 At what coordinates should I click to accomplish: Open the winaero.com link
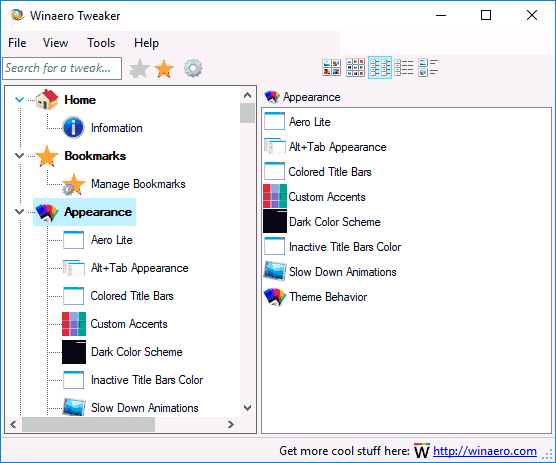click(485, 451)
